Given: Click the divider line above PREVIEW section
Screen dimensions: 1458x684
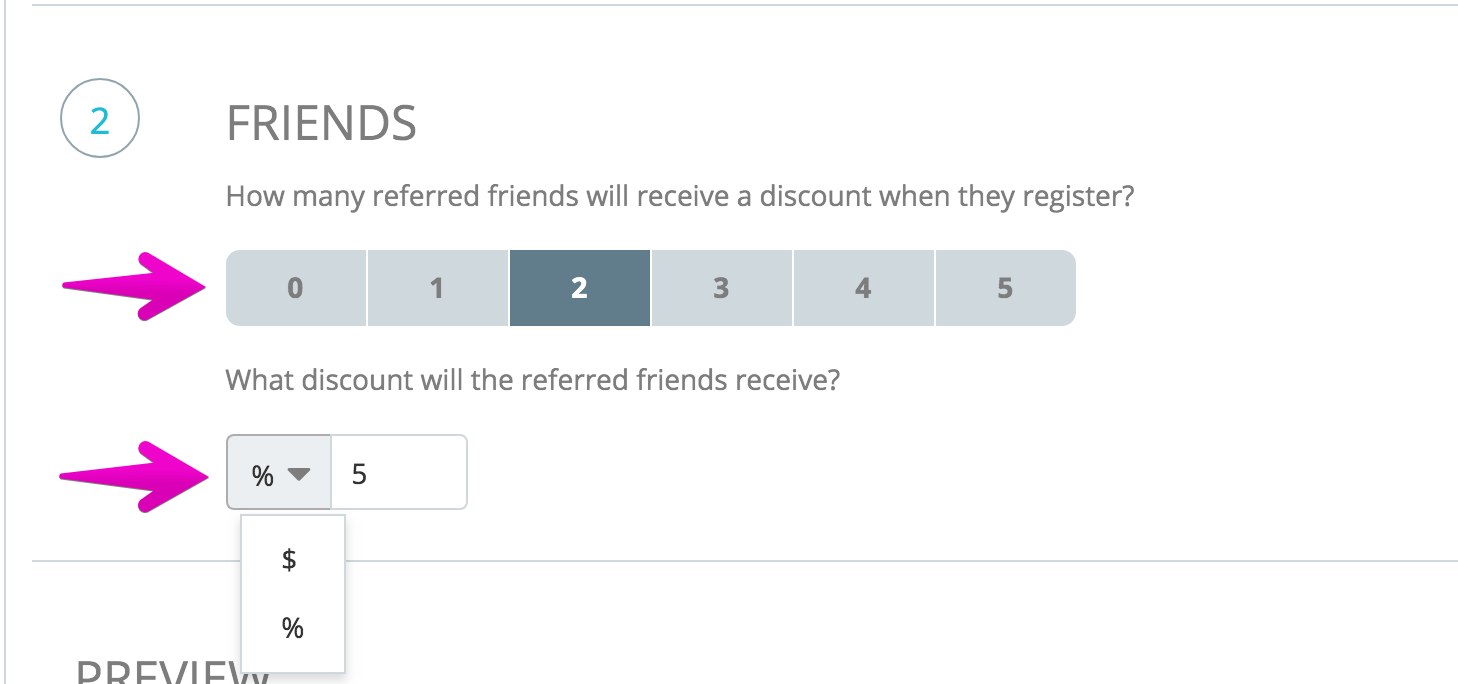Looking at the screenshot, I should (744, 561).
